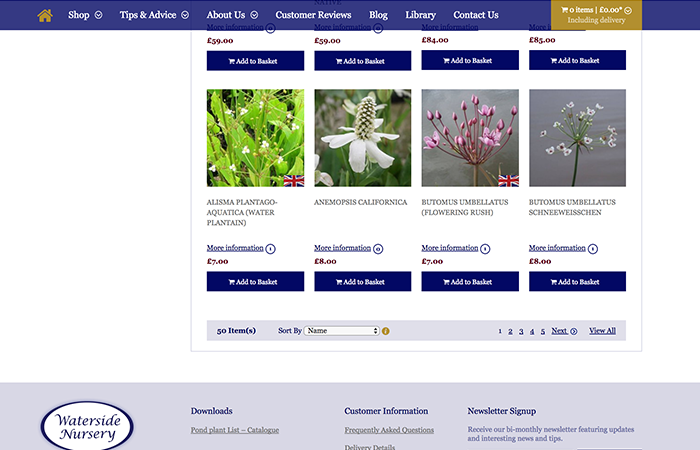Expand the Tips & Advice menu chevron
Viewport: 700px width, 450px height.
click(185, 15)
